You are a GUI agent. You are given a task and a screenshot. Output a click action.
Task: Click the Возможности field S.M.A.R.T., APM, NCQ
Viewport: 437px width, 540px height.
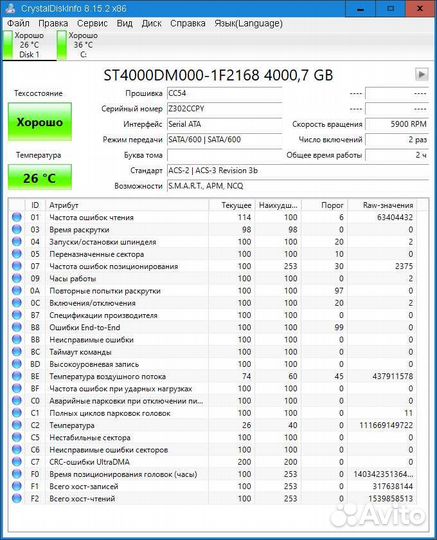[298, 186]
